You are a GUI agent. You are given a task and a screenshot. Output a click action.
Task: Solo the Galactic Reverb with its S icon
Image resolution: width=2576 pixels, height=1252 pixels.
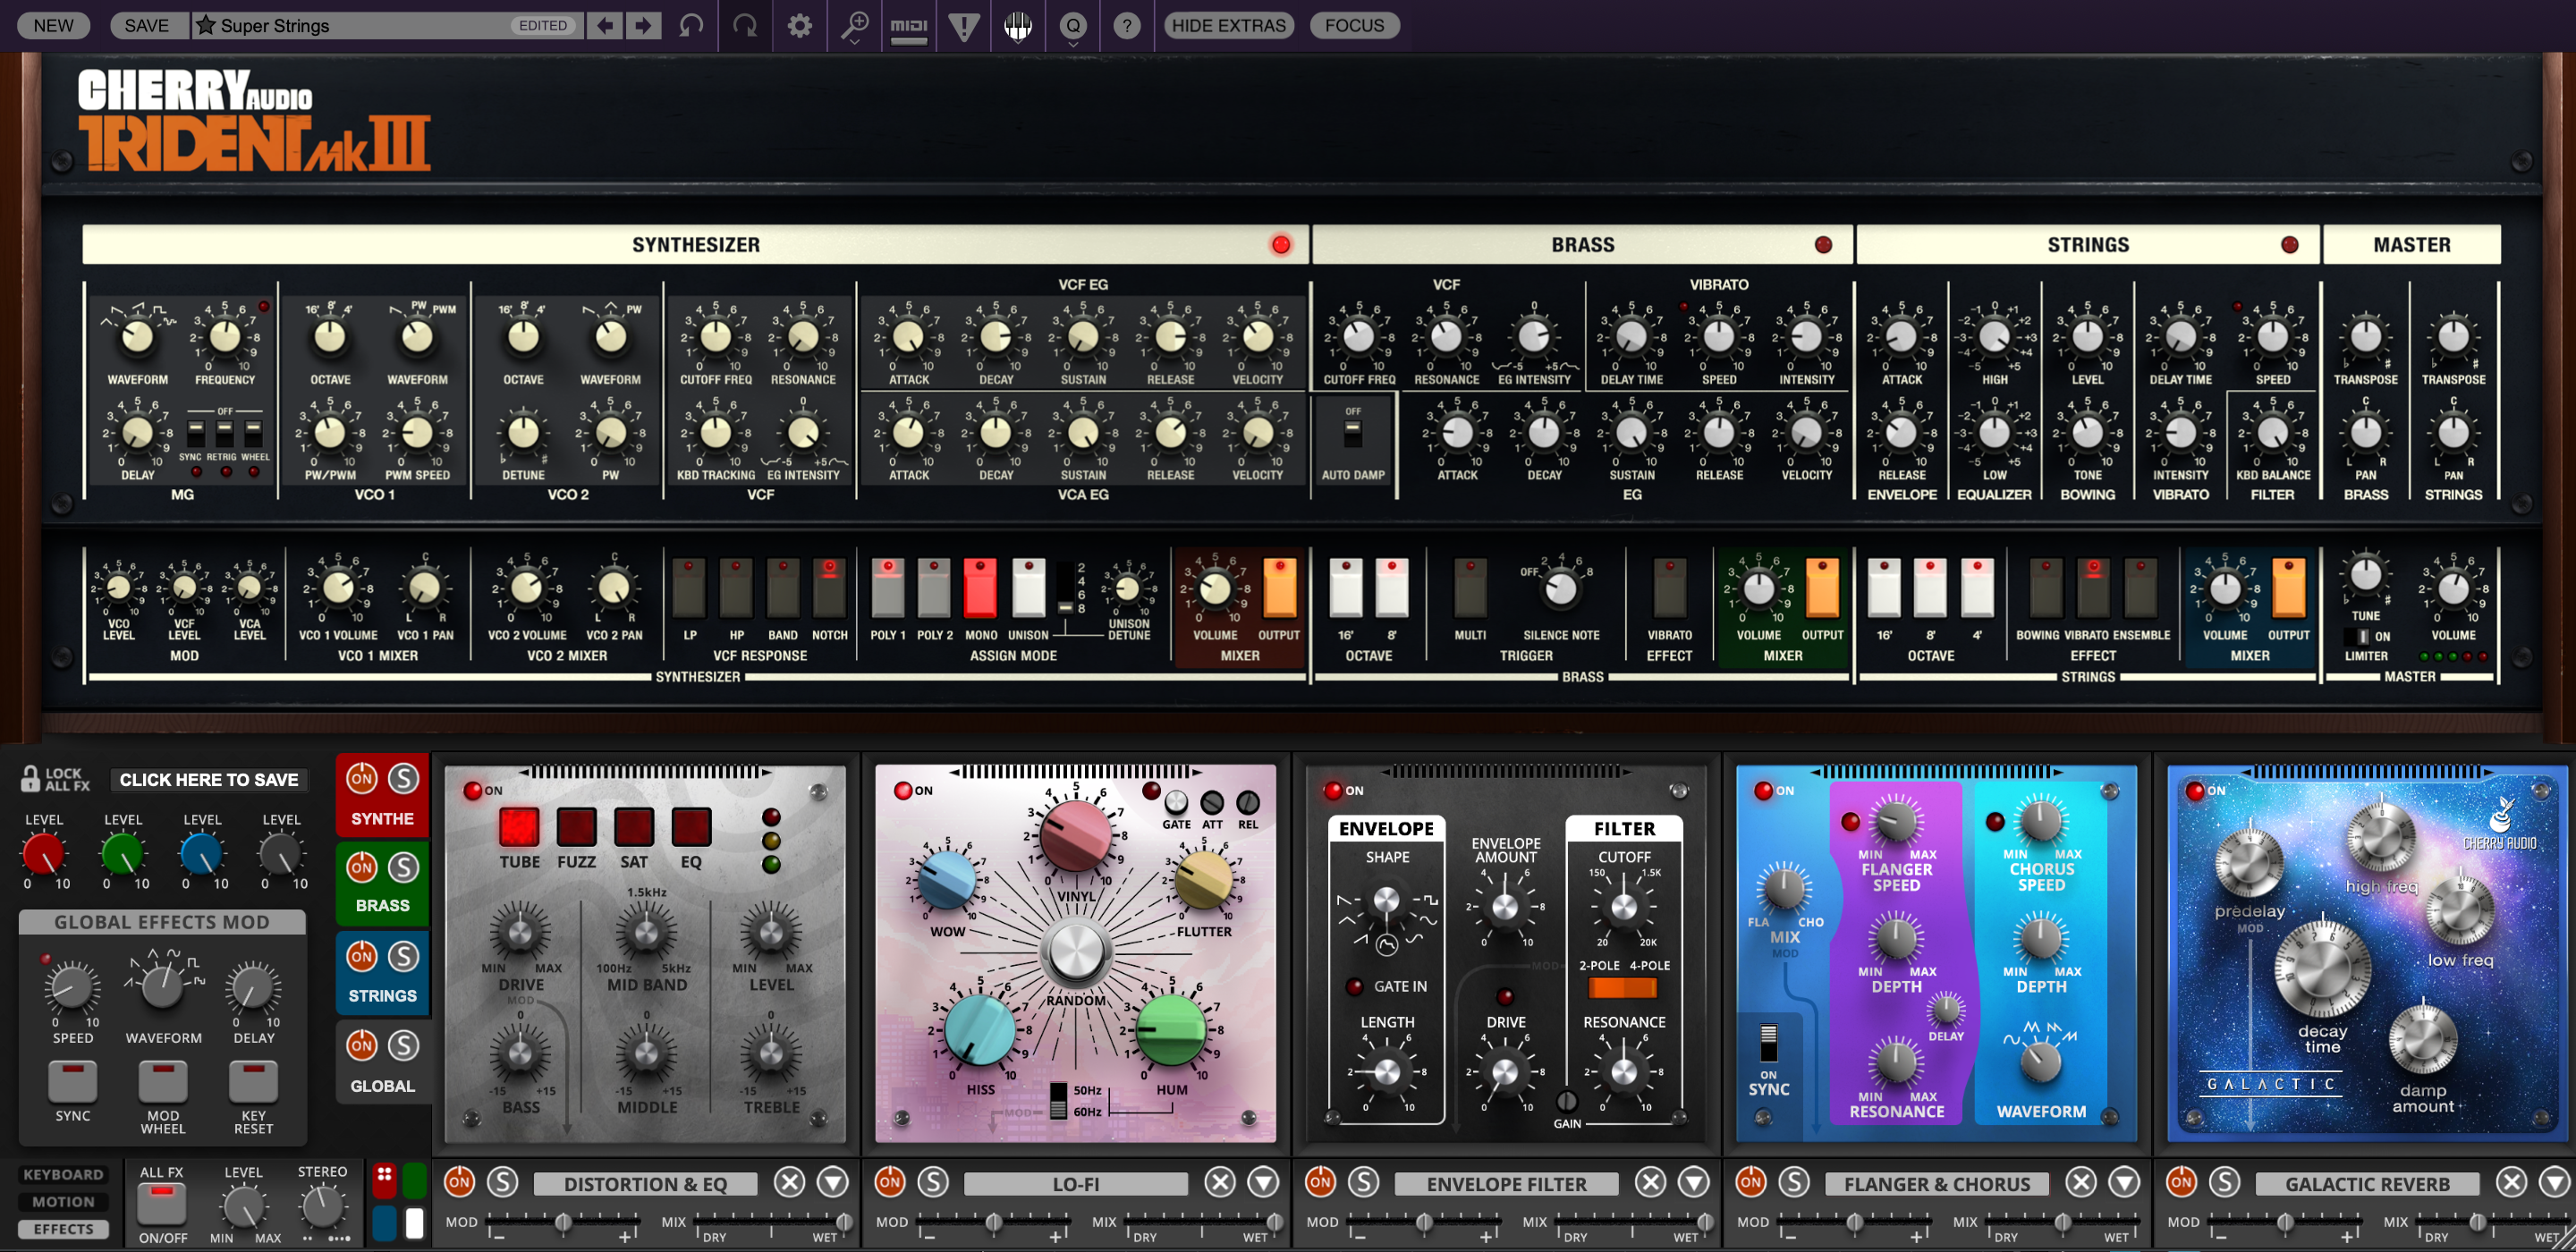[2226, 1182]
